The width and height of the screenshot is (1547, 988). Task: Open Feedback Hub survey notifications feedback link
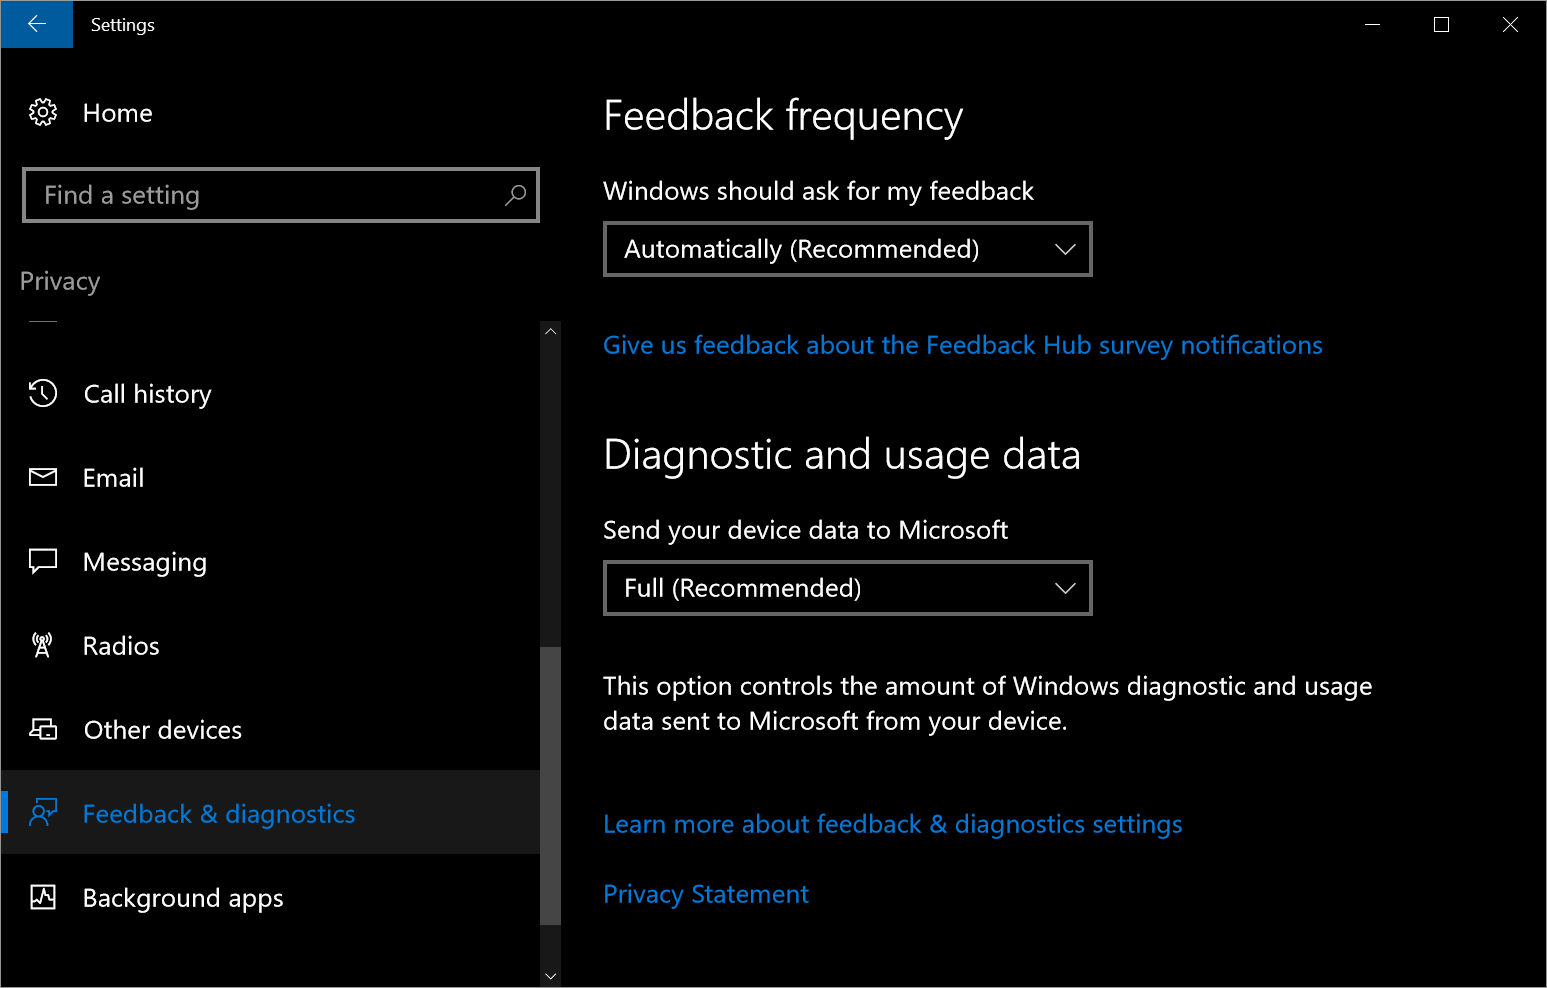coord(962,345)
